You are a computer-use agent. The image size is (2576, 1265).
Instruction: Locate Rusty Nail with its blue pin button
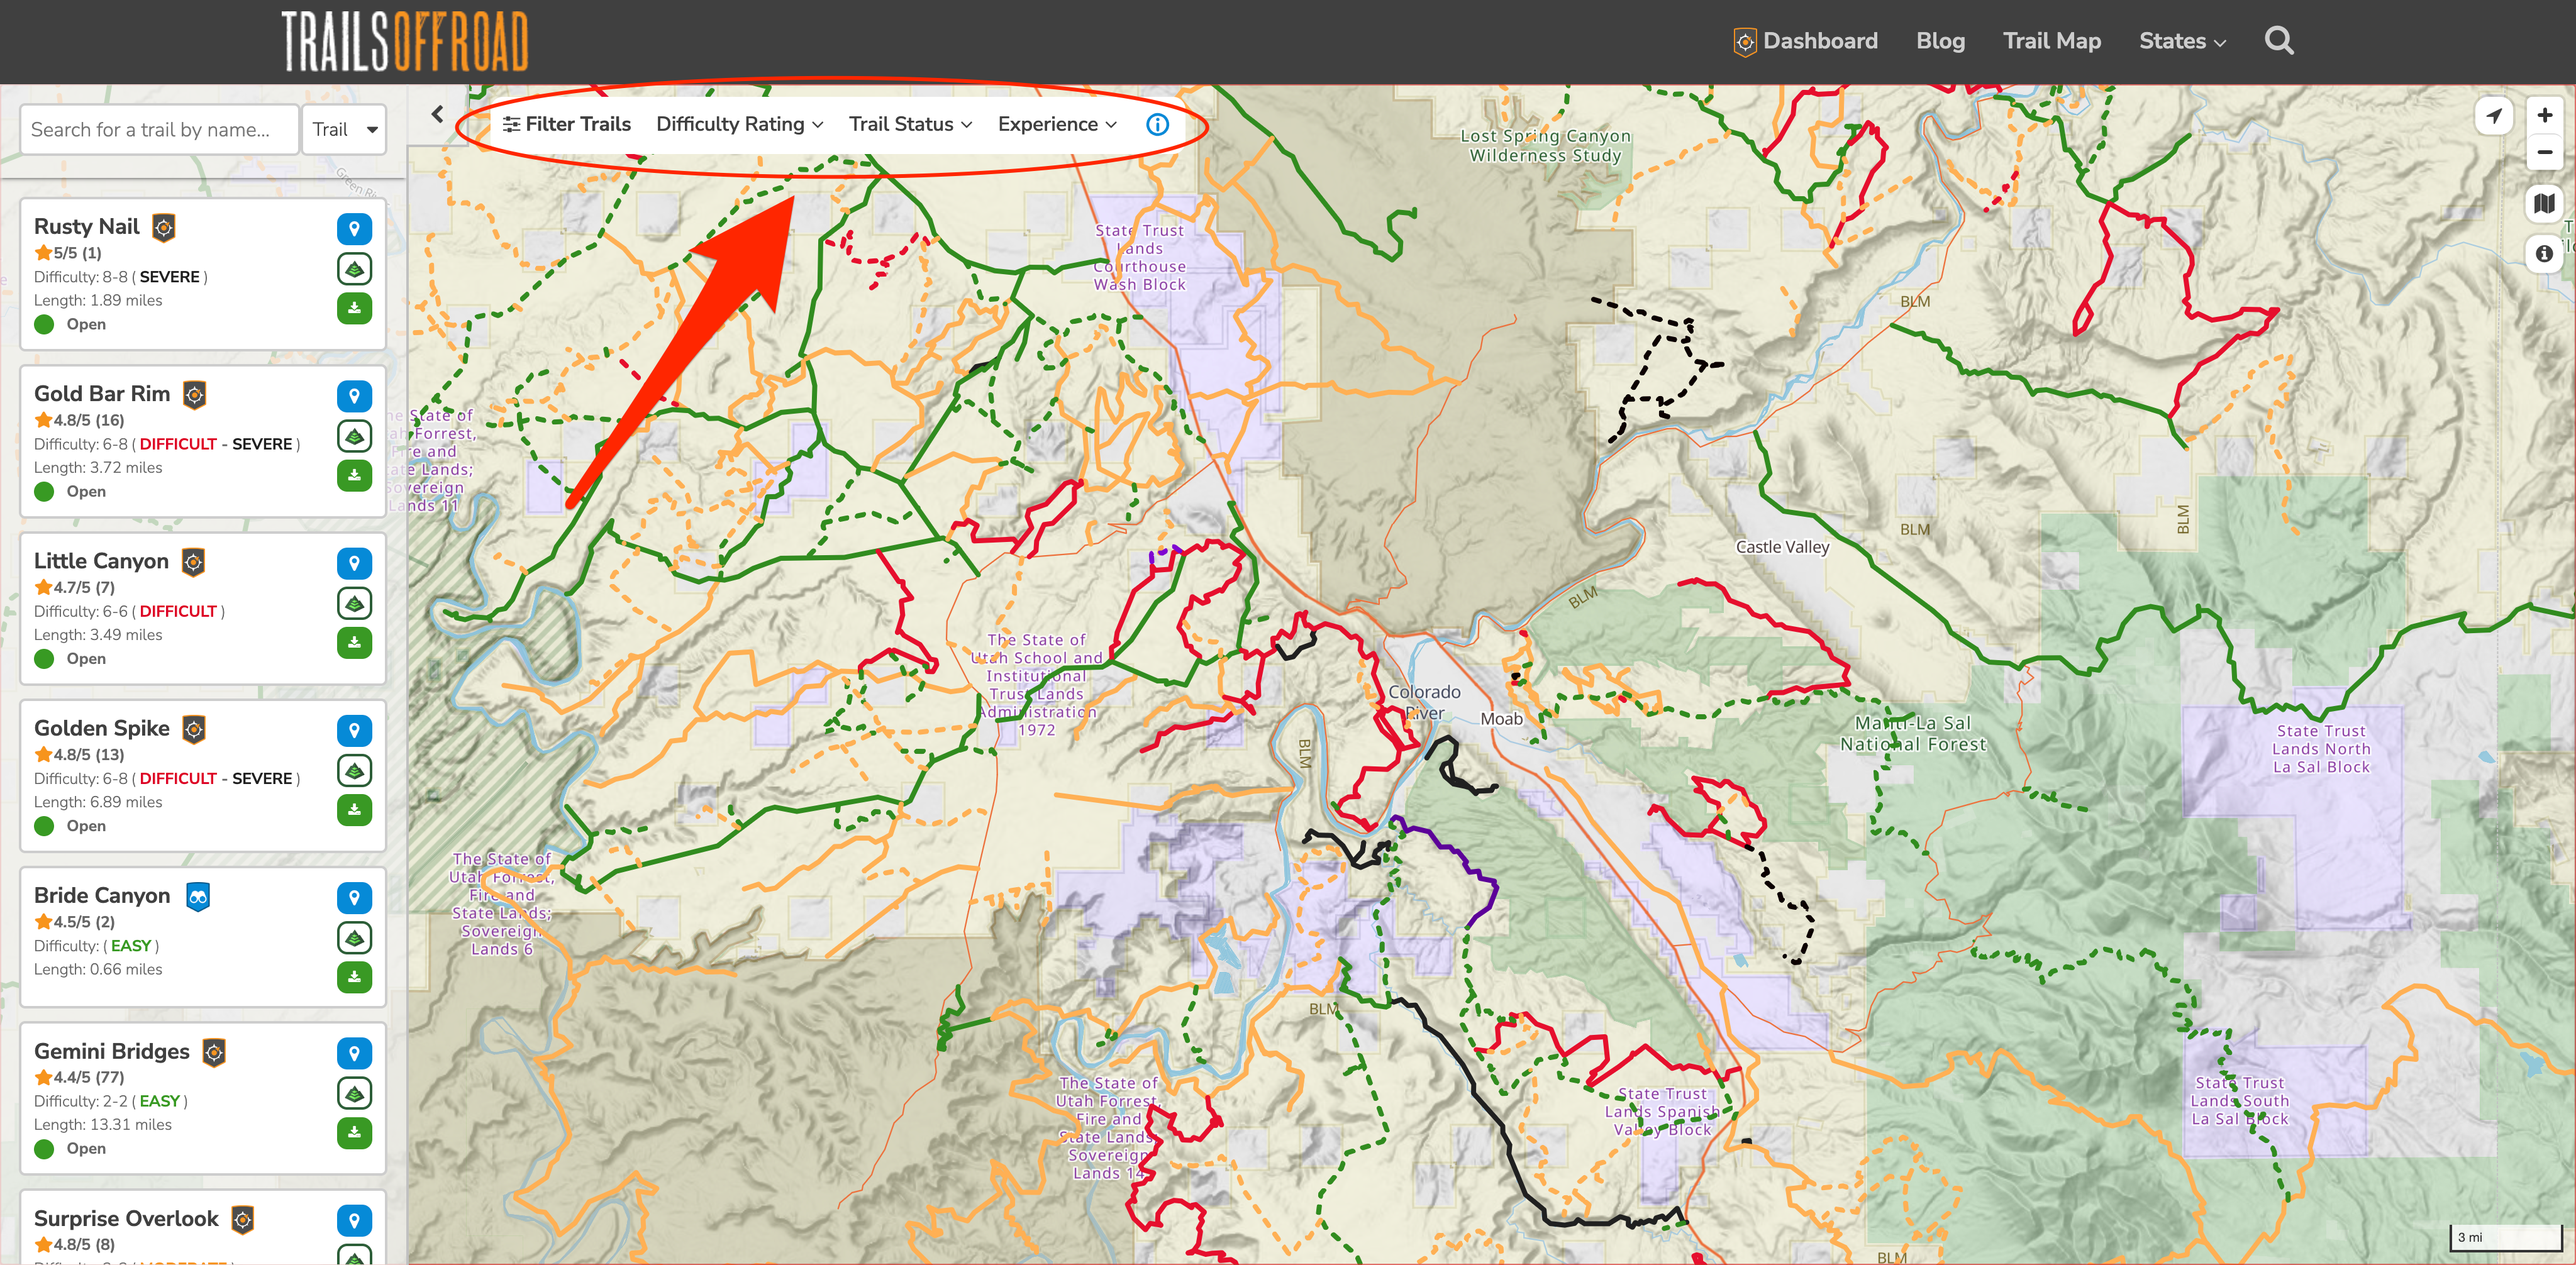pyautogui.click(x=354, y=229)
